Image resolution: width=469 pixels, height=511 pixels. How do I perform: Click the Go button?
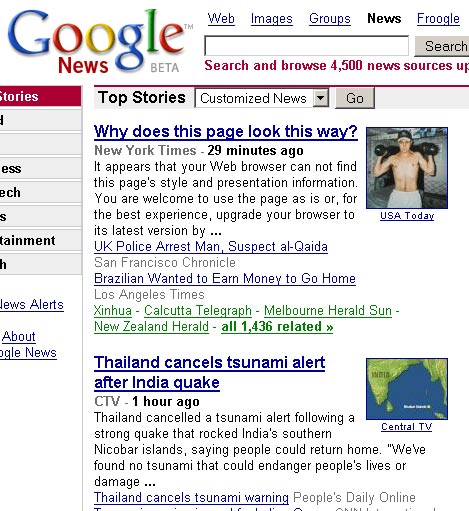point(355,98)
